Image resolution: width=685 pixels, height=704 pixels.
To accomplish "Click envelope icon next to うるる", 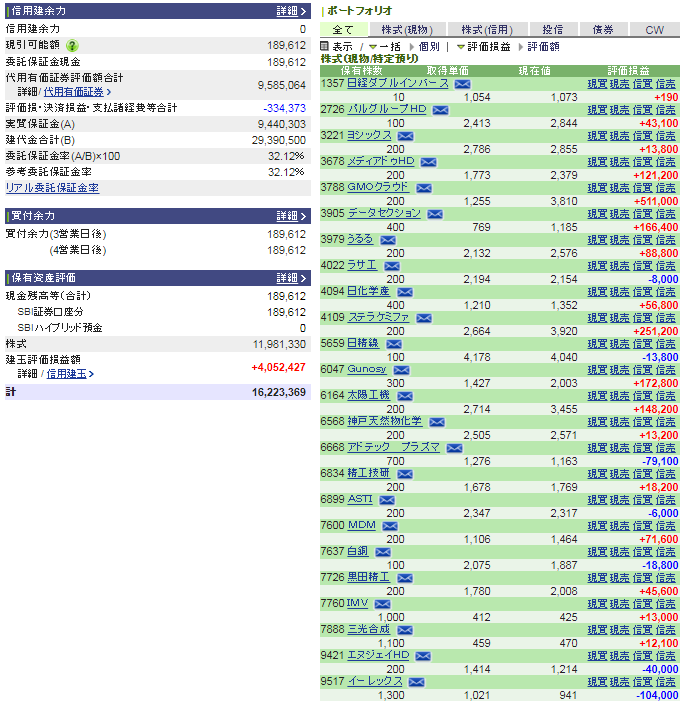I will click(x=388, y=241).
